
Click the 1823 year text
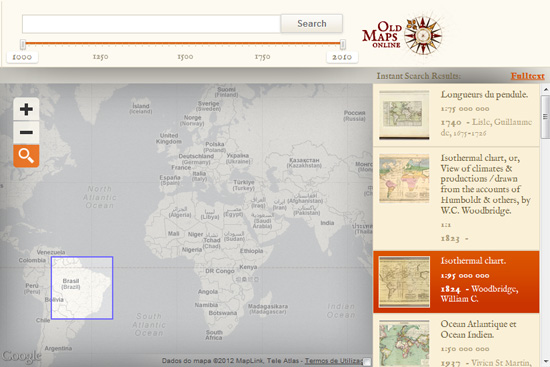click(x=450, y=239)
